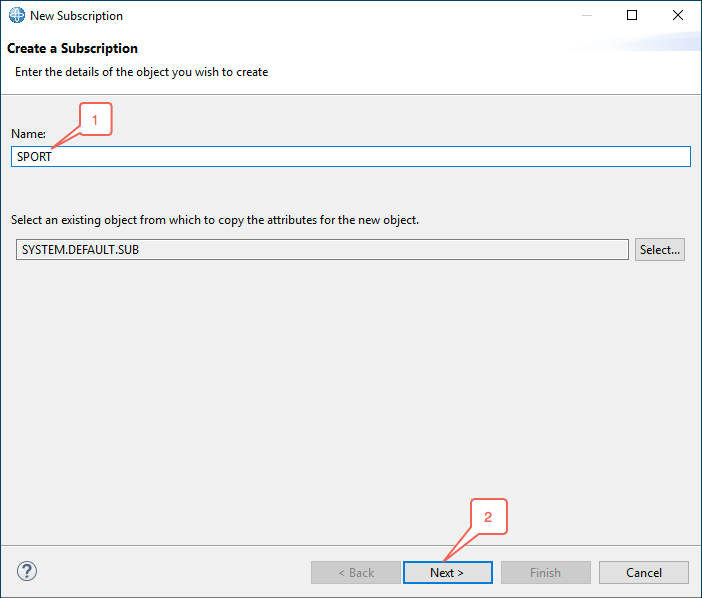Click the New Subscription title bar text
Image resolution: width=702 pixels, height=598 pixels.
click(77, 16)
